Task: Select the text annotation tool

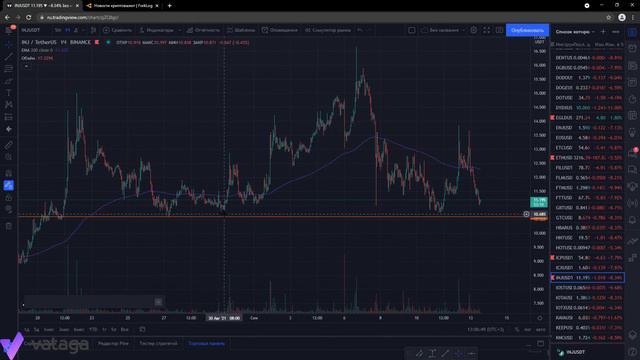Action: tap(9, 93)
